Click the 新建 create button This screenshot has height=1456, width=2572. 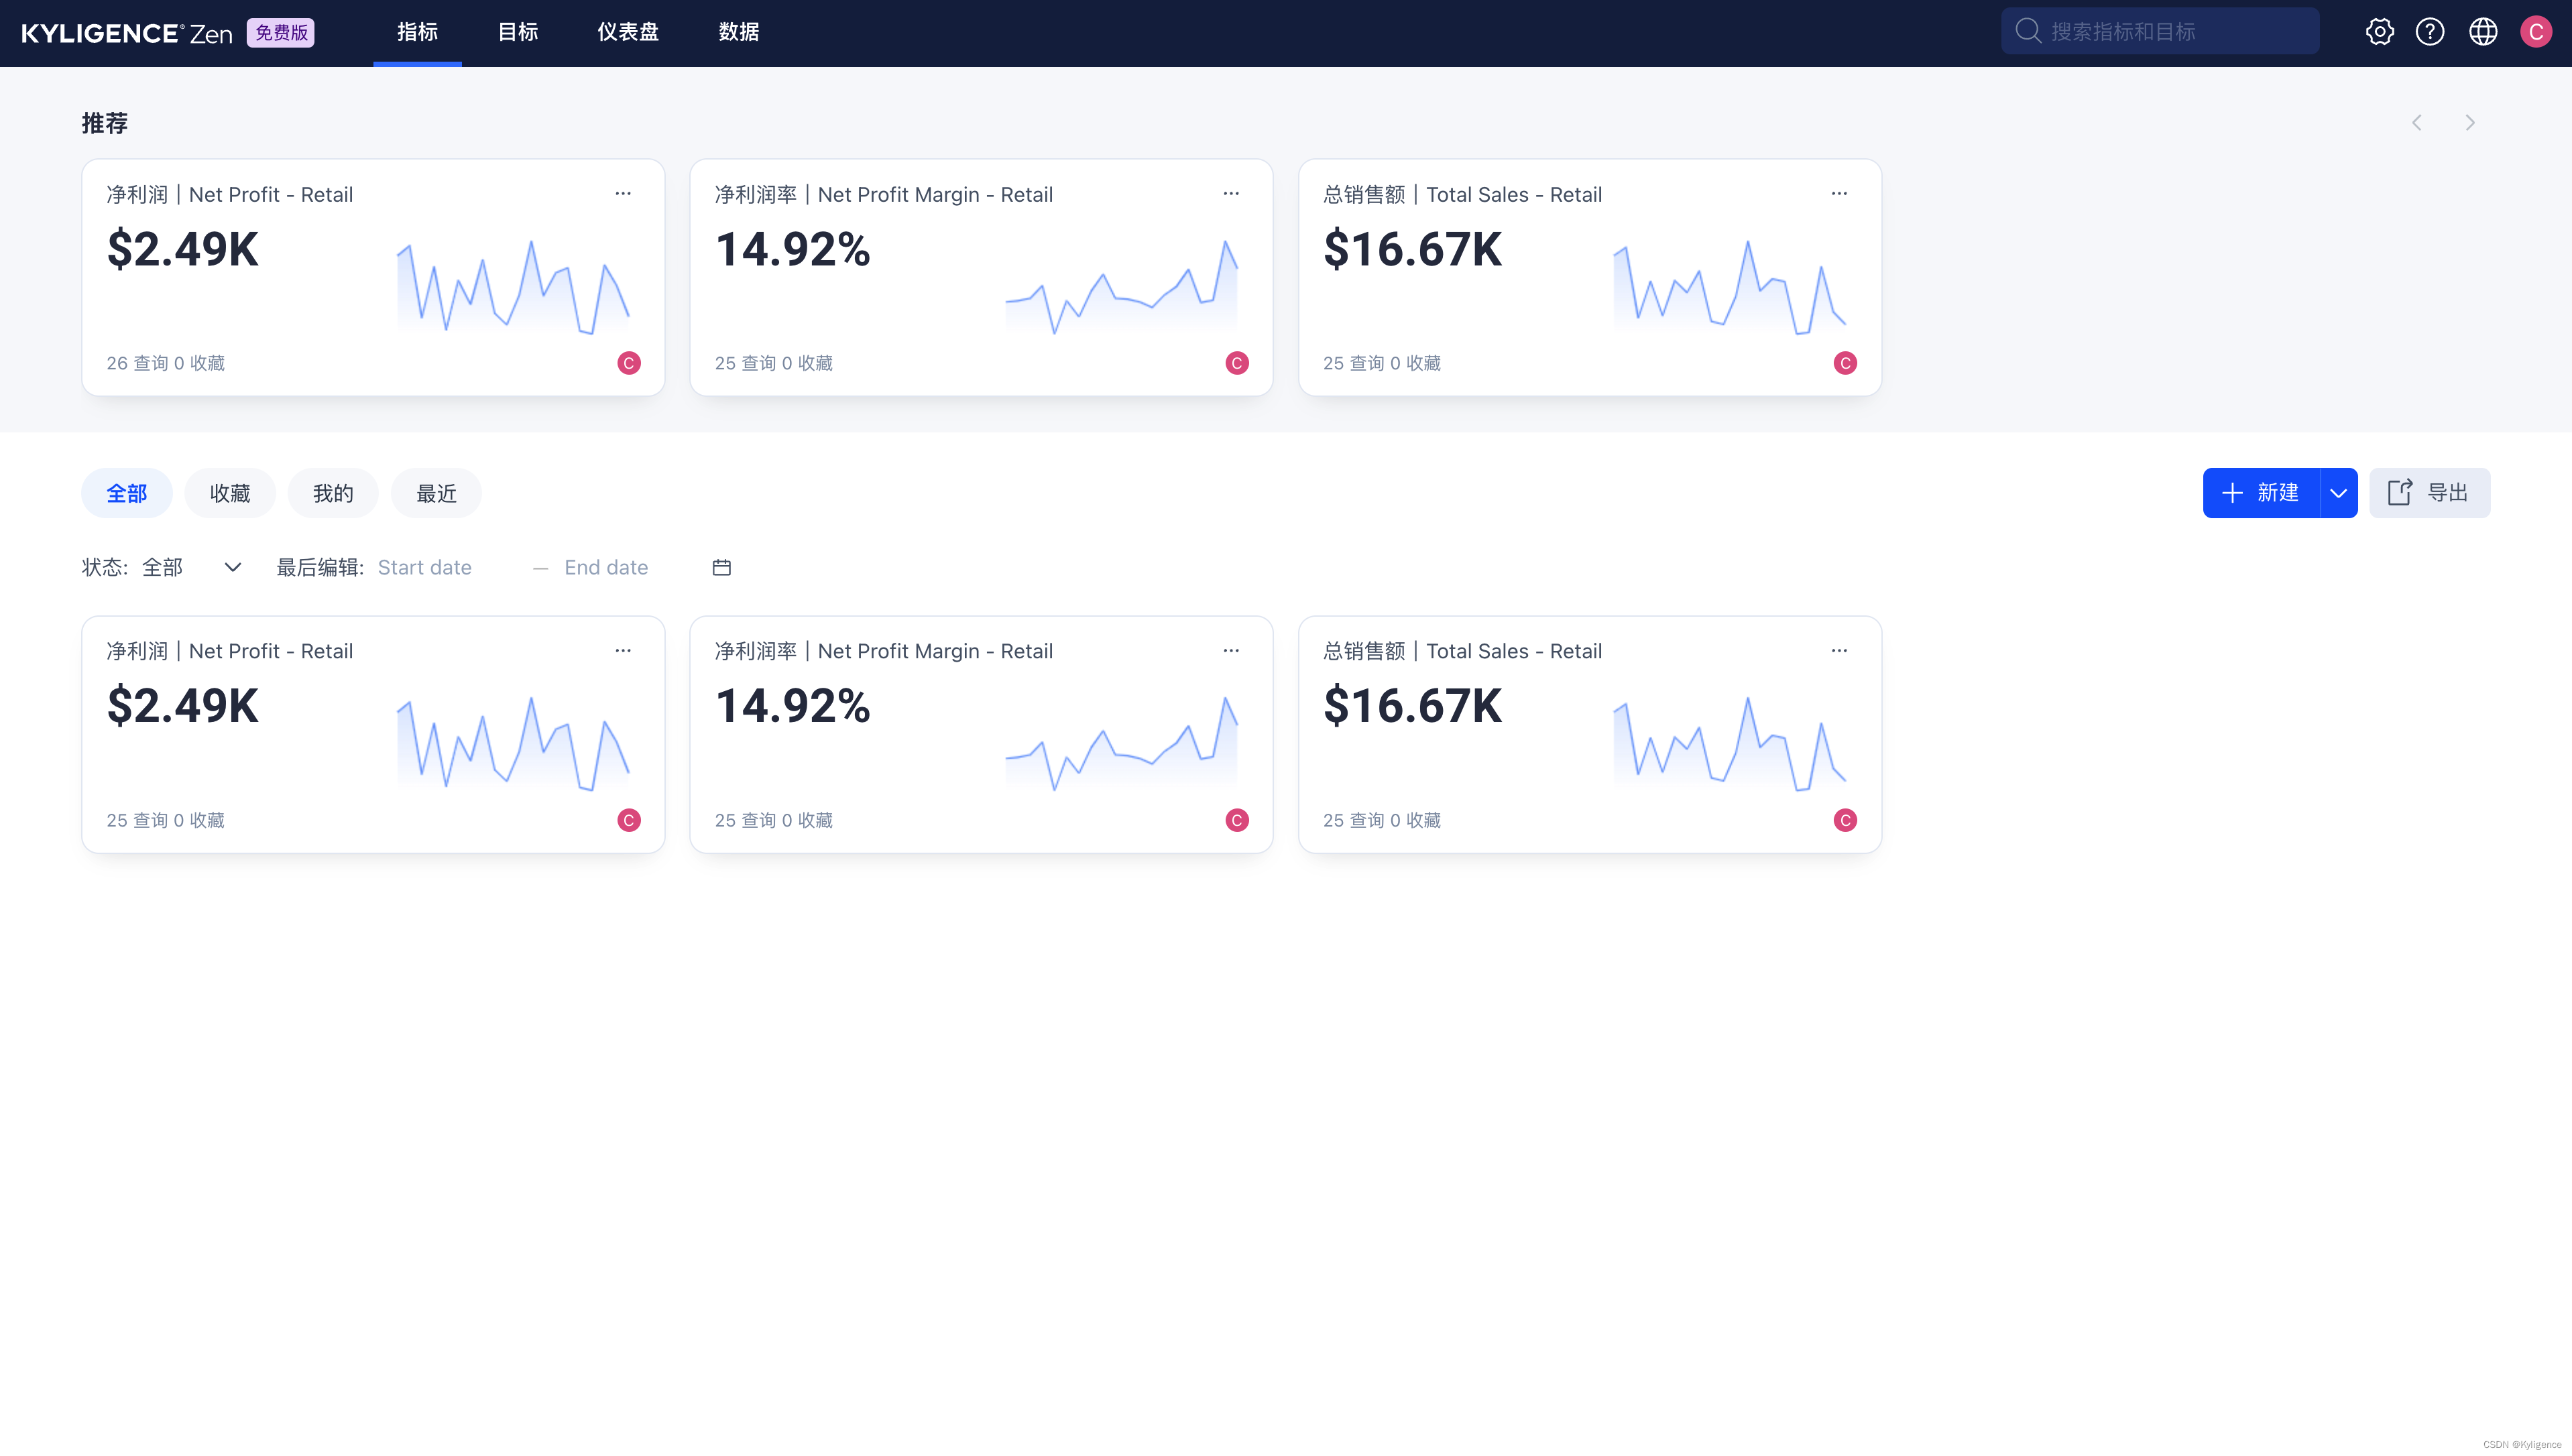tap(2261, 493)
